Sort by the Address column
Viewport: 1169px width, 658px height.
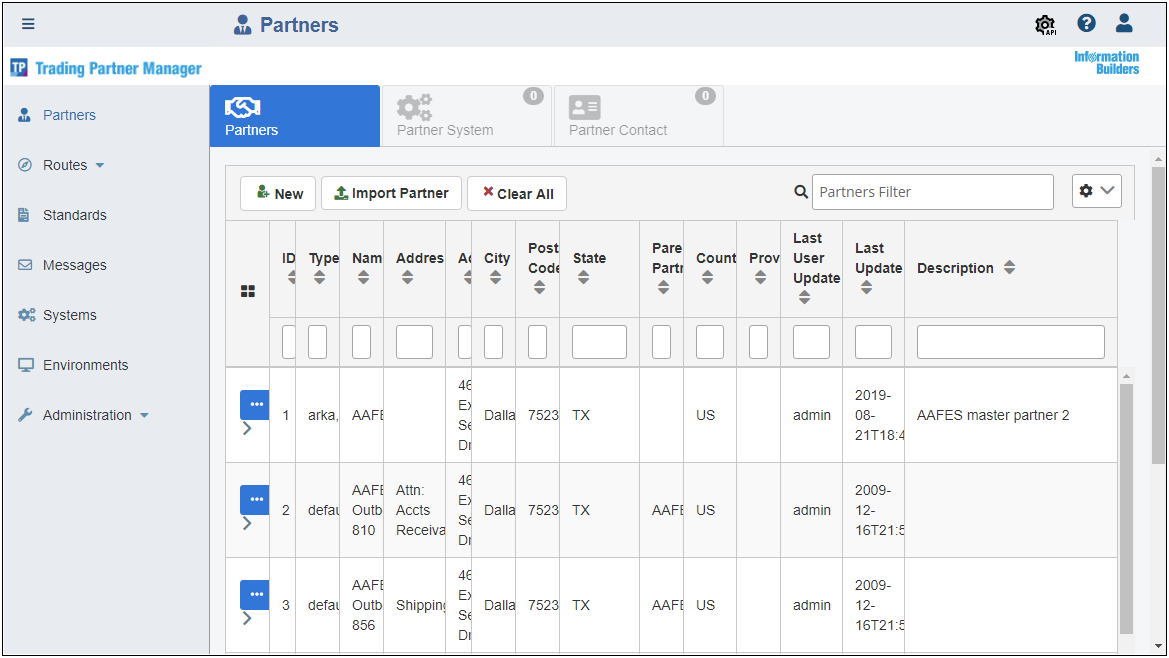(407, 278)
